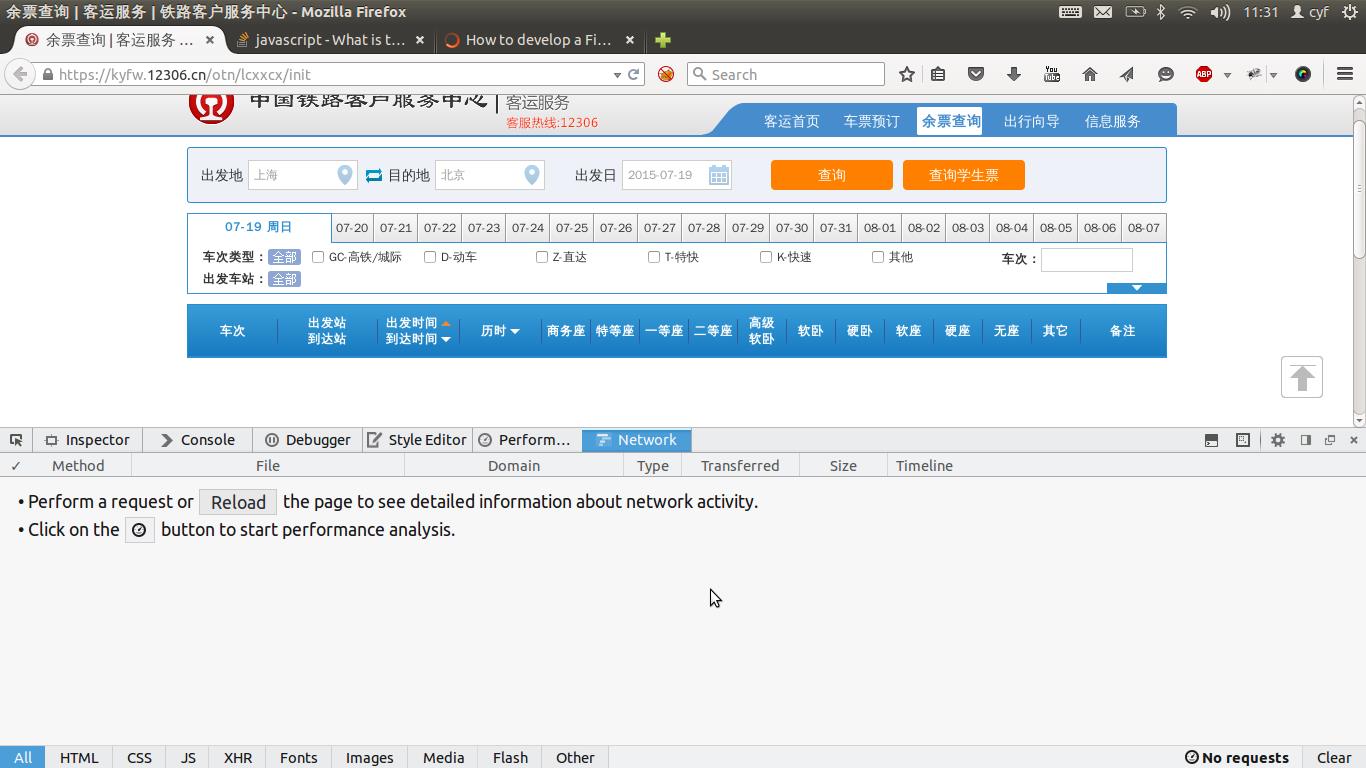Screen dimensions: 1366x768
Task: Switch to the Style Editor tab
Action: 417,440
